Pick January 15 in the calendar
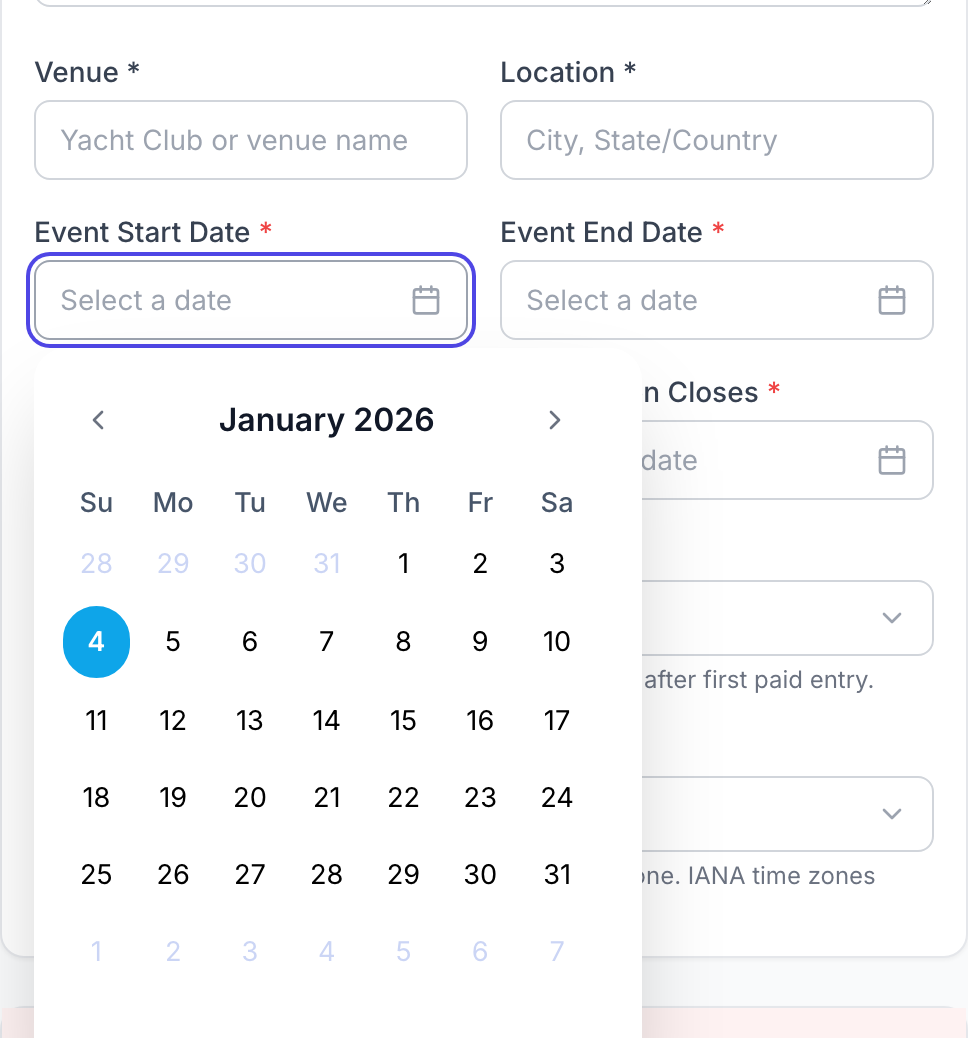The width and height of the screenshot is (968, 1038). click(x=403, y=720)
